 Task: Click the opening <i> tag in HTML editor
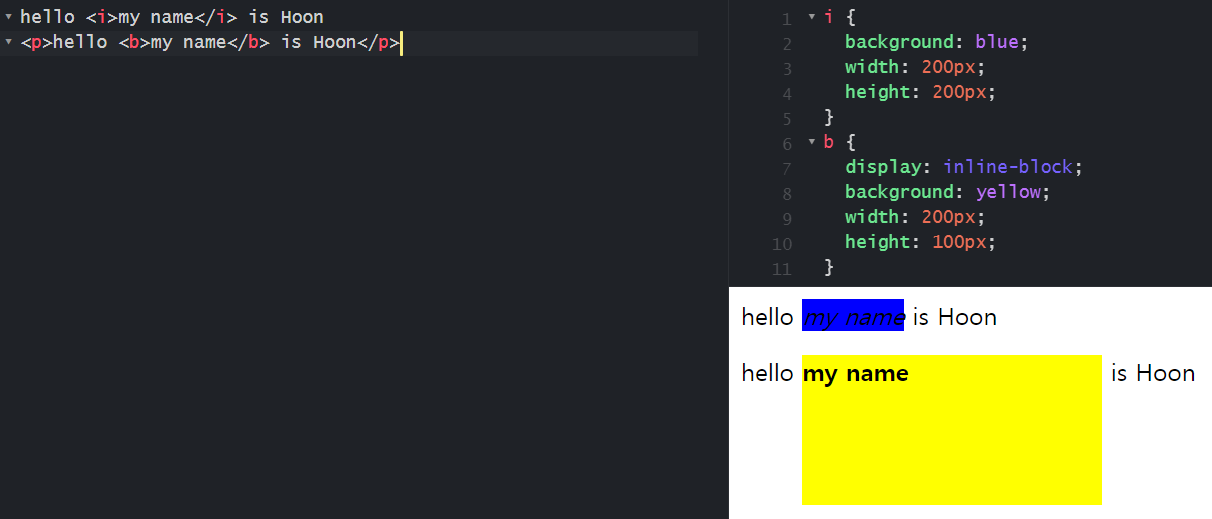pyautogui.click(x=102, y=17)
